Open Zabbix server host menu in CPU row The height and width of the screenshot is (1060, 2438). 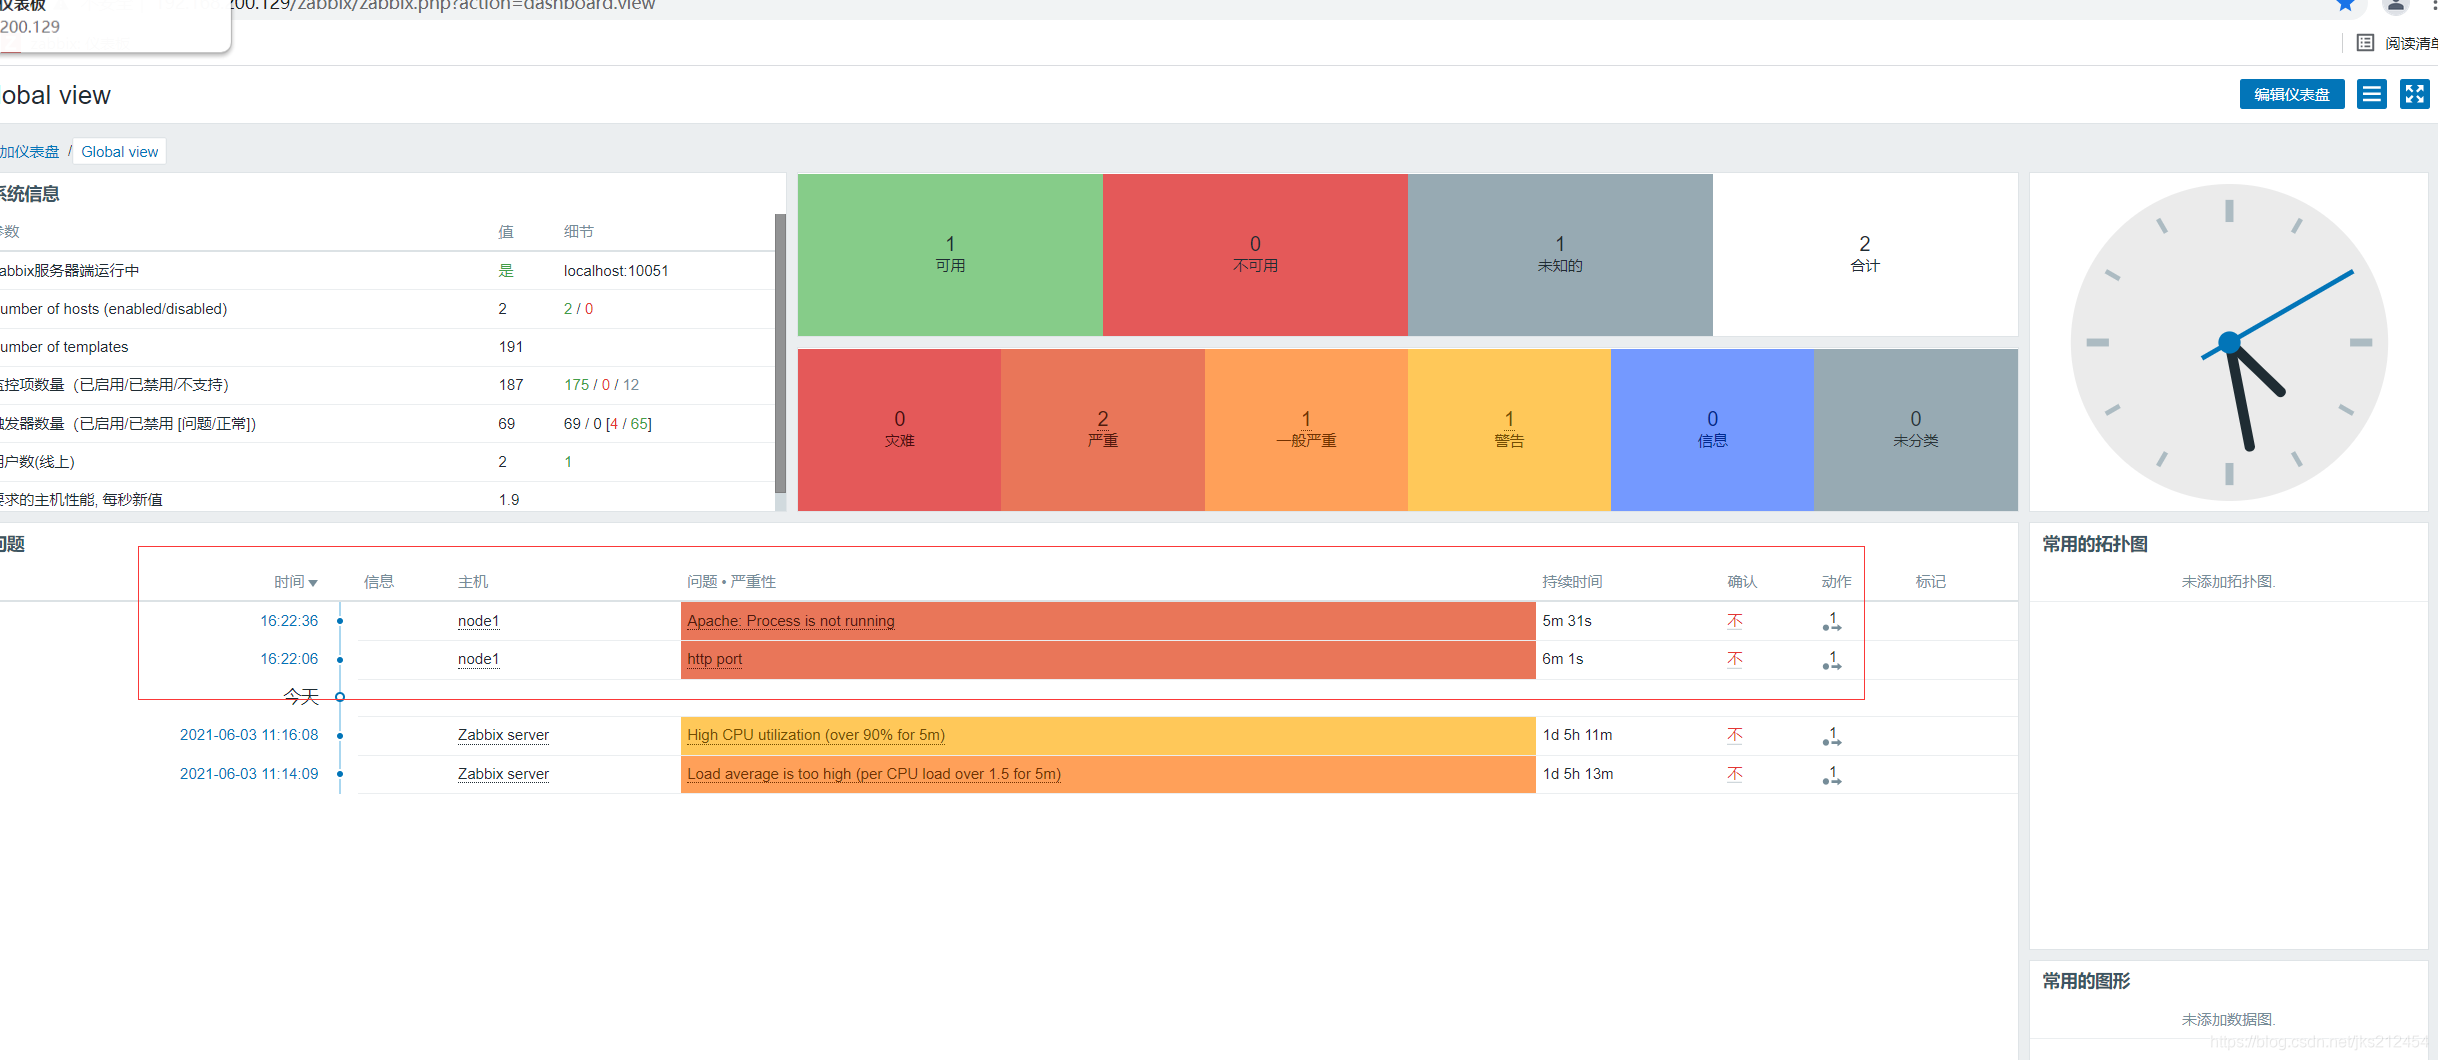pyautogui.click(x=503, y=735)
